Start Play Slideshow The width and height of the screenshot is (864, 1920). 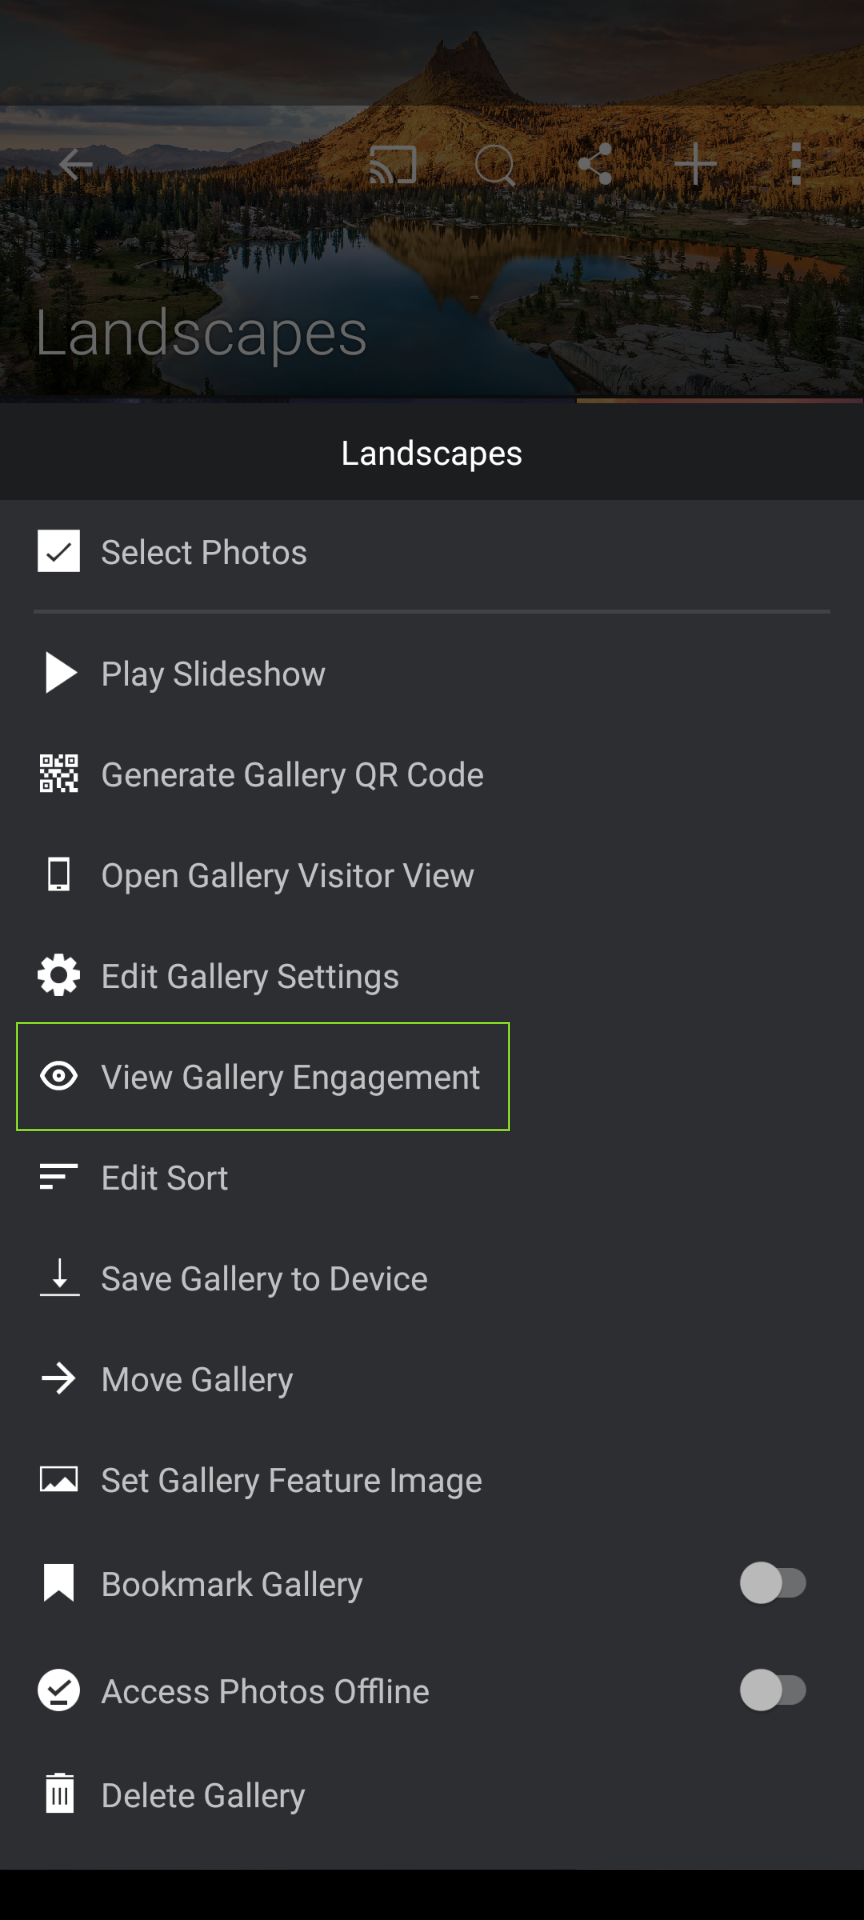point(432,674)
